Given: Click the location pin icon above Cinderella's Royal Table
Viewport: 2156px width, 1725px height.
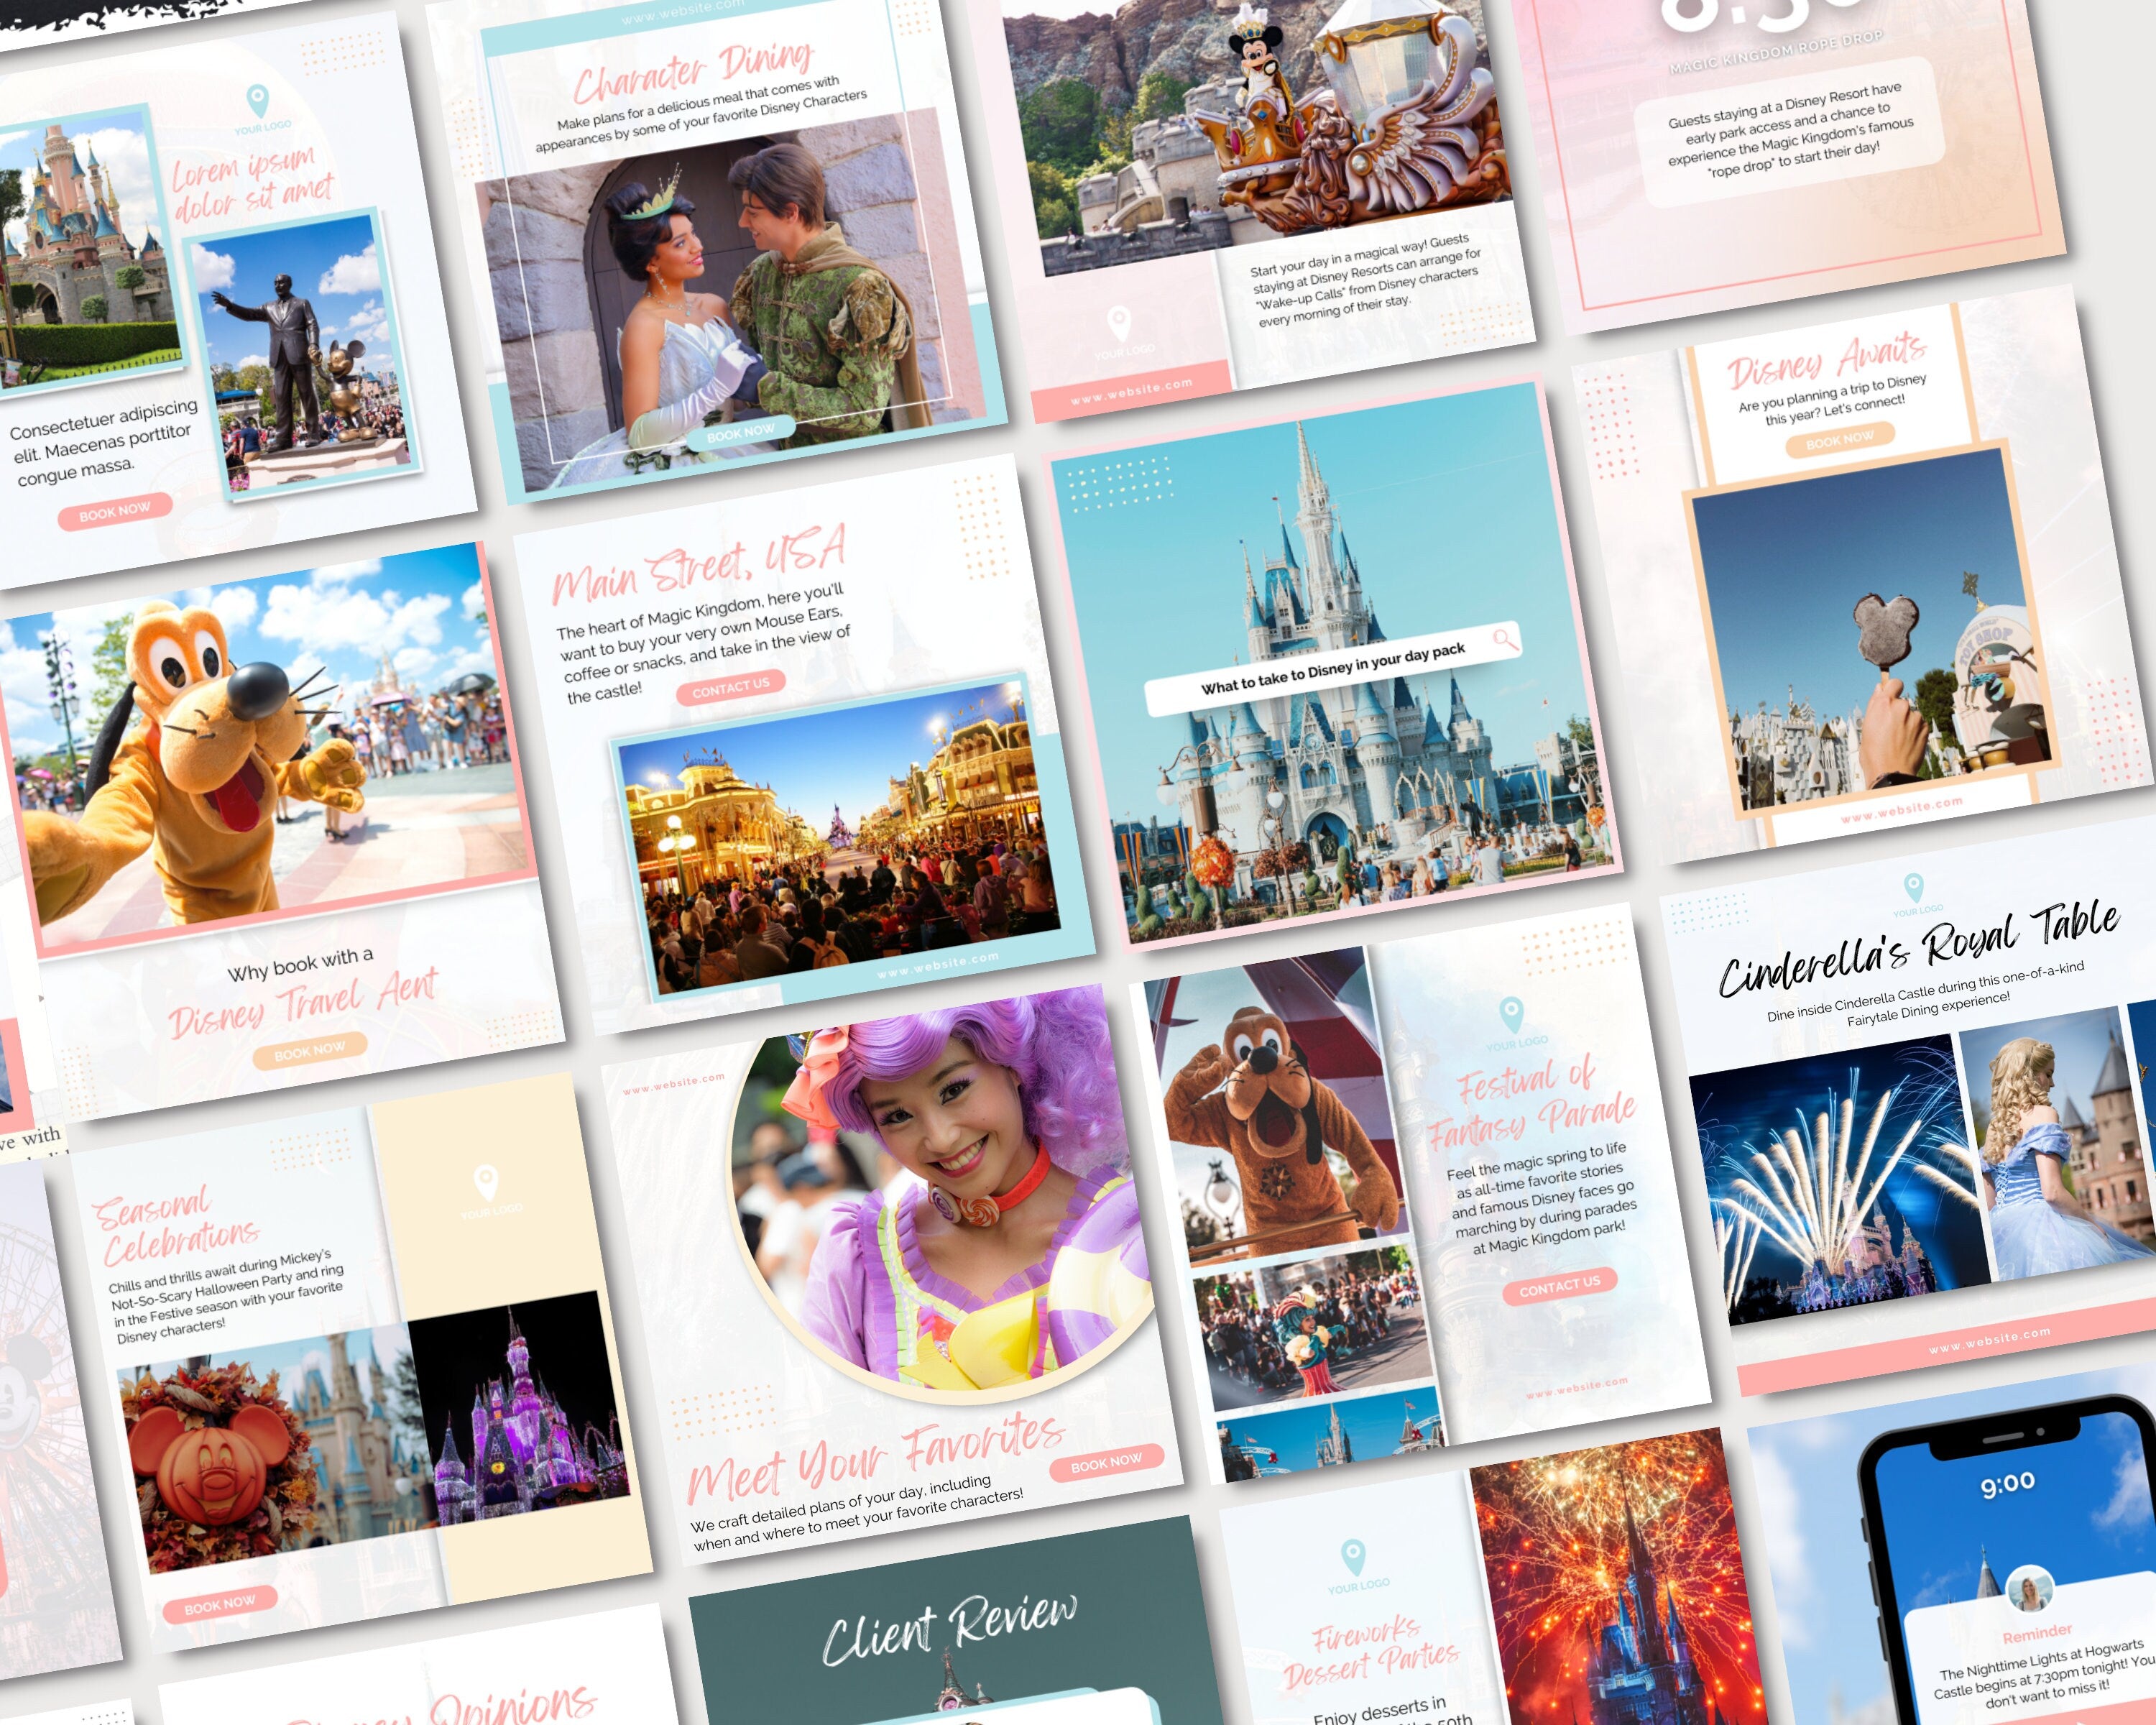Looking at the screenshot, I should 1913,886.
